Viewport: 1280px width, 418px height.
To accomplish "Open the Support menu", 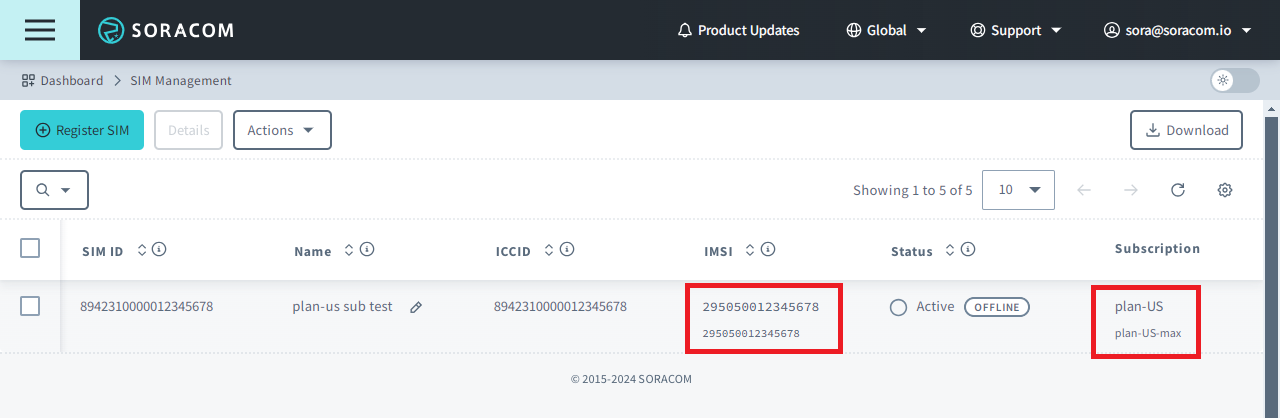I will [x=1016, y=30].
